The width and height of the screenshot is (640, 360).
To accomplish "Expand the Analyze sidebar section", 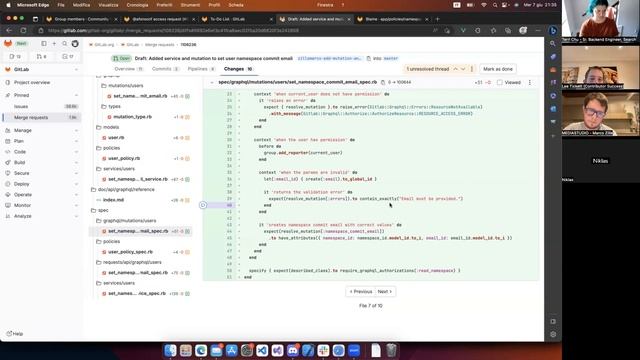I will (x=76, y=216).
